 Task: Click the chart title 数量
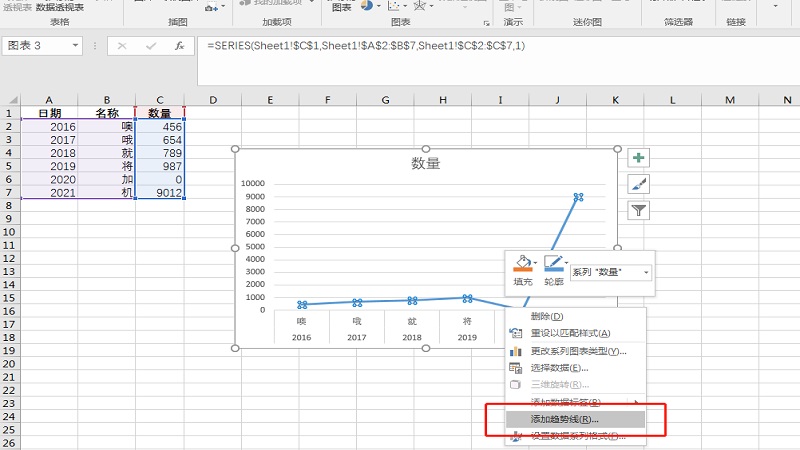[426, 163]
